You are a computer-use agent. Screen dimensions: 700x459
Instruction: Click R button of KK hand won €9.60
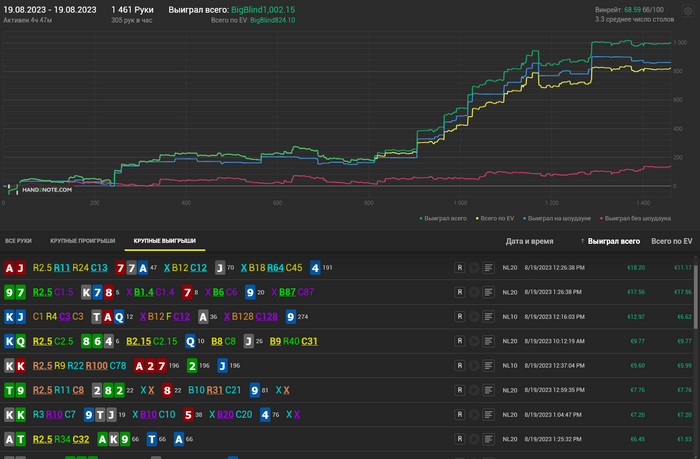[459, 366]
